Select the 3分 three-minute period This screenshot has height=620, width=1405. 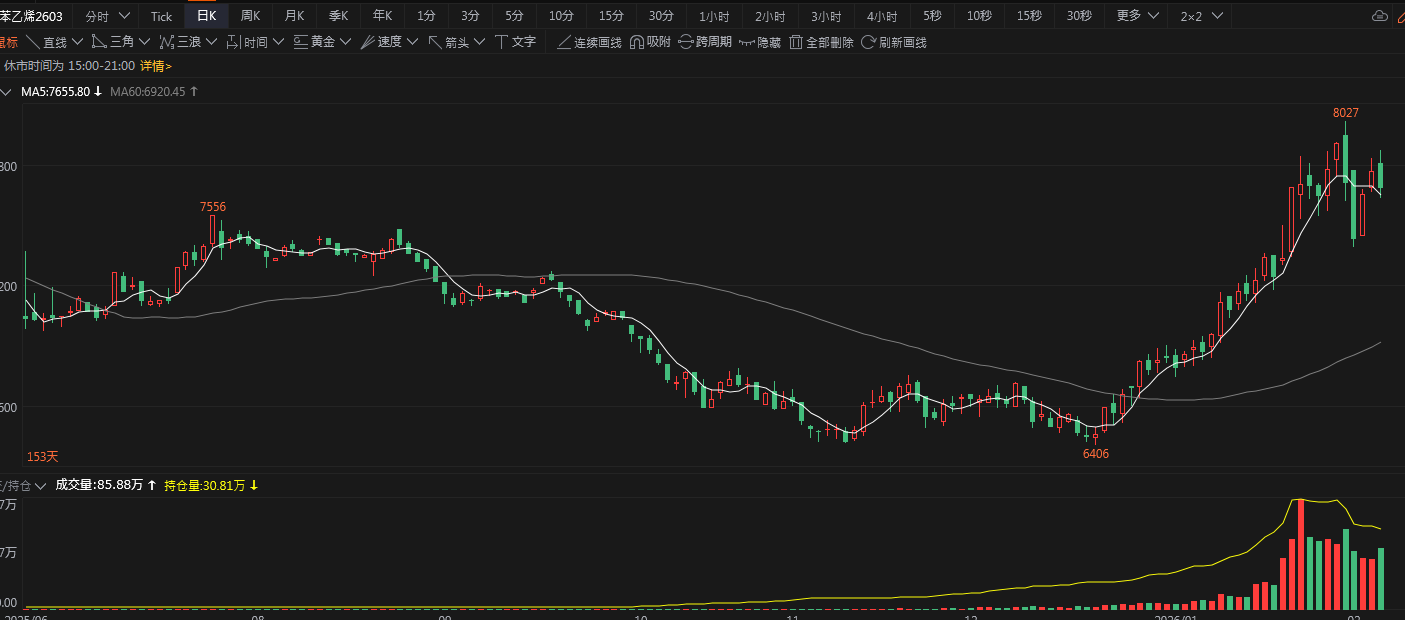coord(471,16)
